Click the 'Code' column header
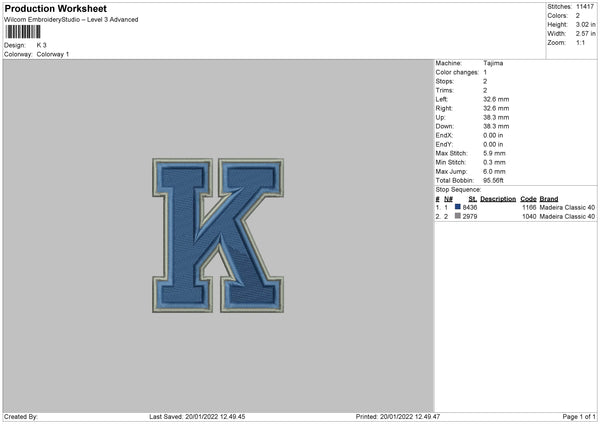Viewport: 600px width, 424px height. pos(528,199)
